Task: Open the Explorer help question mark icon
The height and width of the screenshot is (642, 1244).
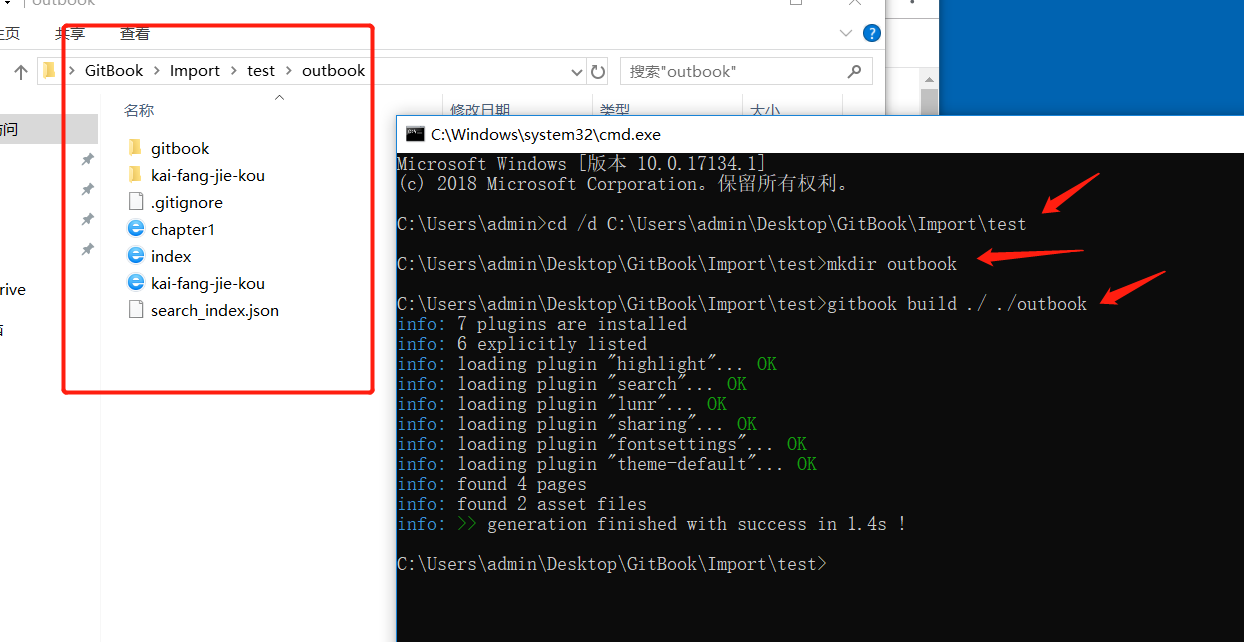Action: 871,33
